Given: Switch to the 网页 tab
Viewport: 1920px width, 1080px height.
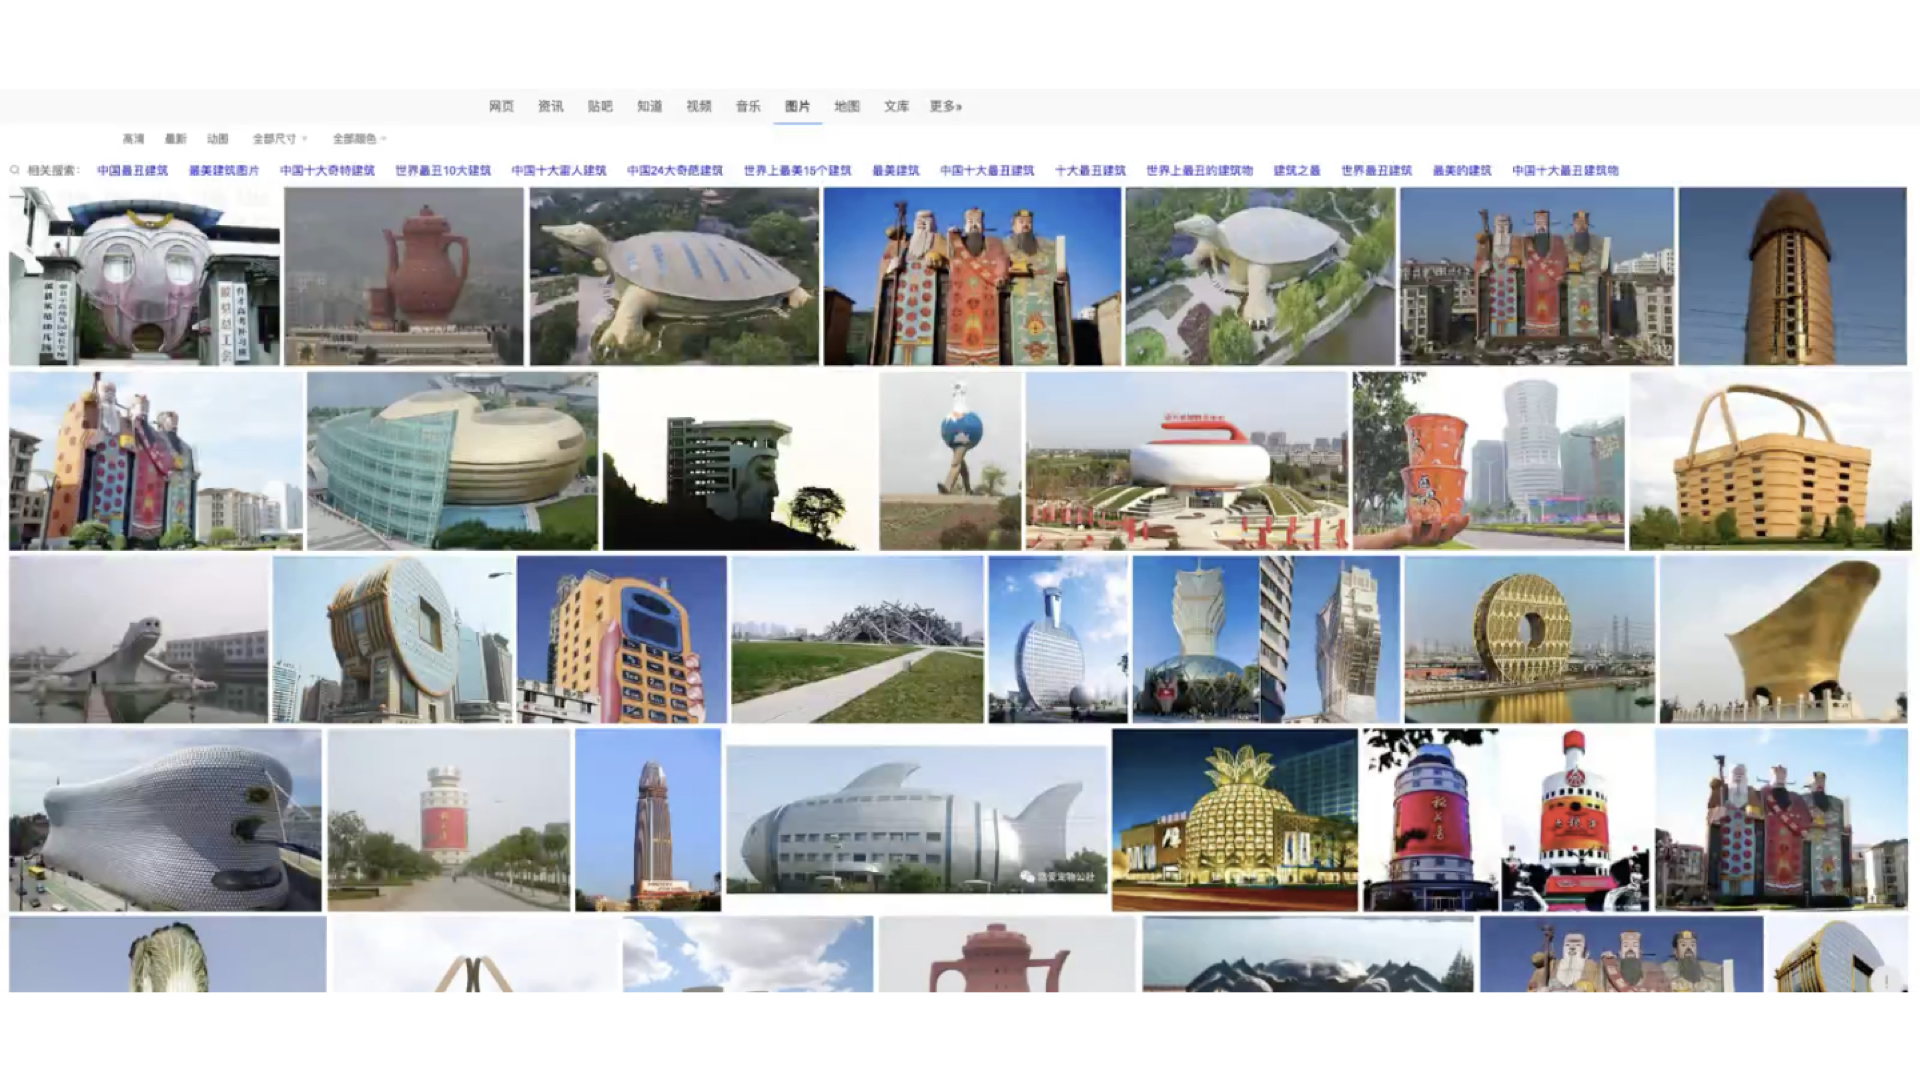Looking at the screenshot, I should click(x=501, y=106).
